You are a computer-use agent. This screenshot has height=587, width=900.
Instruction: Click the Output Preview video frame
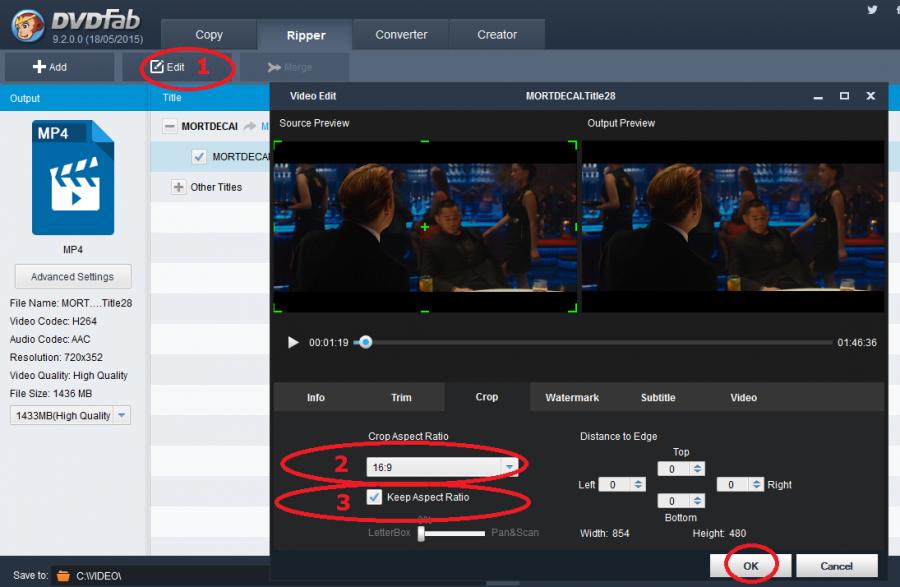tap(733, 227)
